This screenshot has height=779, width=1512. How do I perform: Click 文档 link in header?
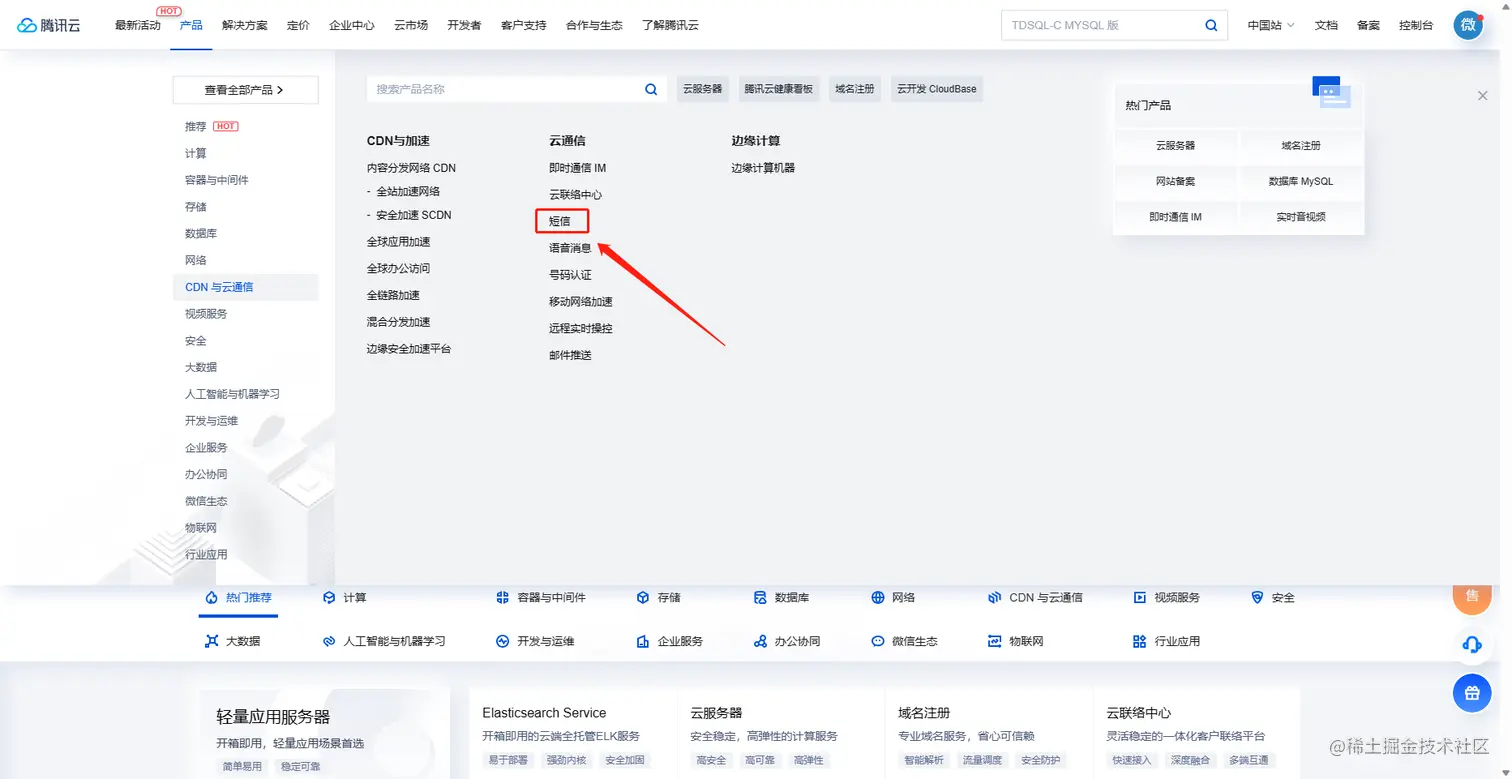point(1326,25)
